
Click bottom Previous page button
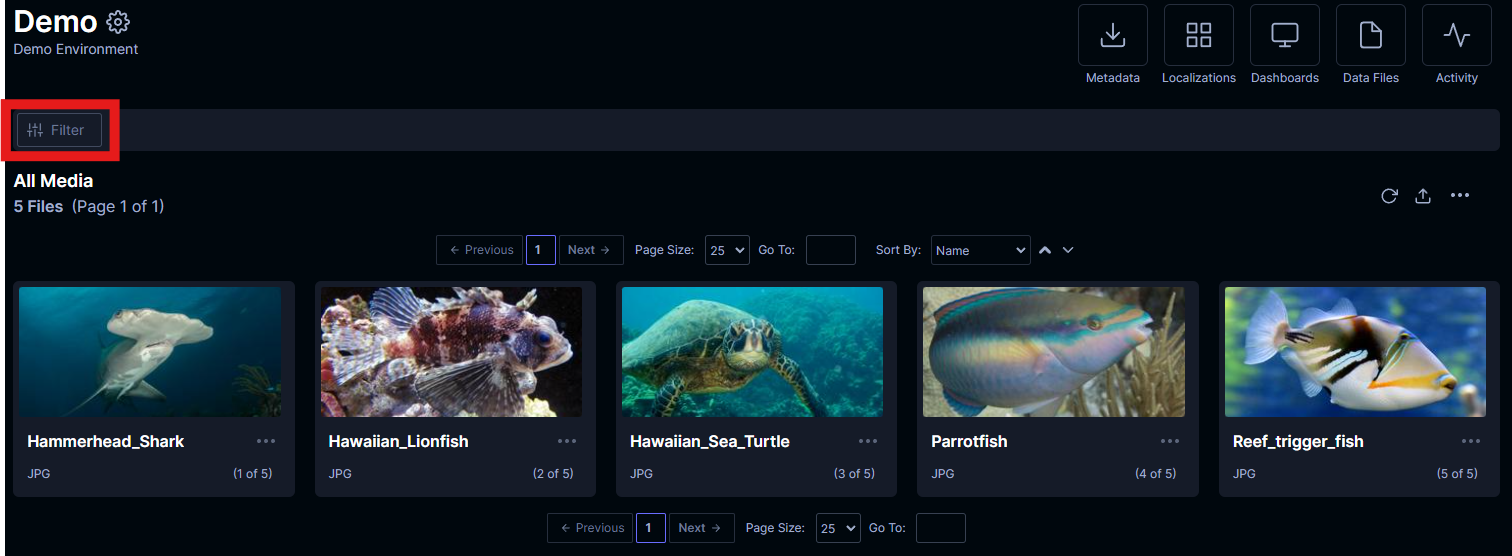pyautogui.click(x=591, y=528)
